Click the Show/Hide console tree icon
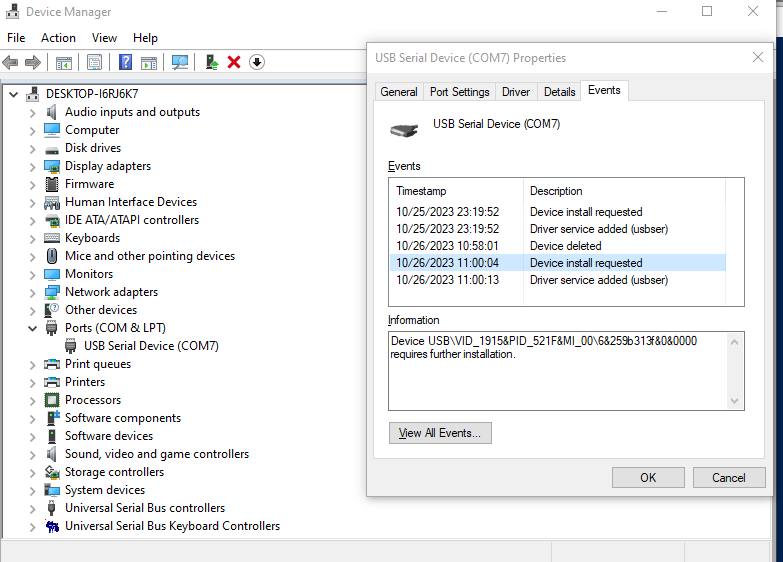Screen dimensions: 783x562 [x=63, y=62]
